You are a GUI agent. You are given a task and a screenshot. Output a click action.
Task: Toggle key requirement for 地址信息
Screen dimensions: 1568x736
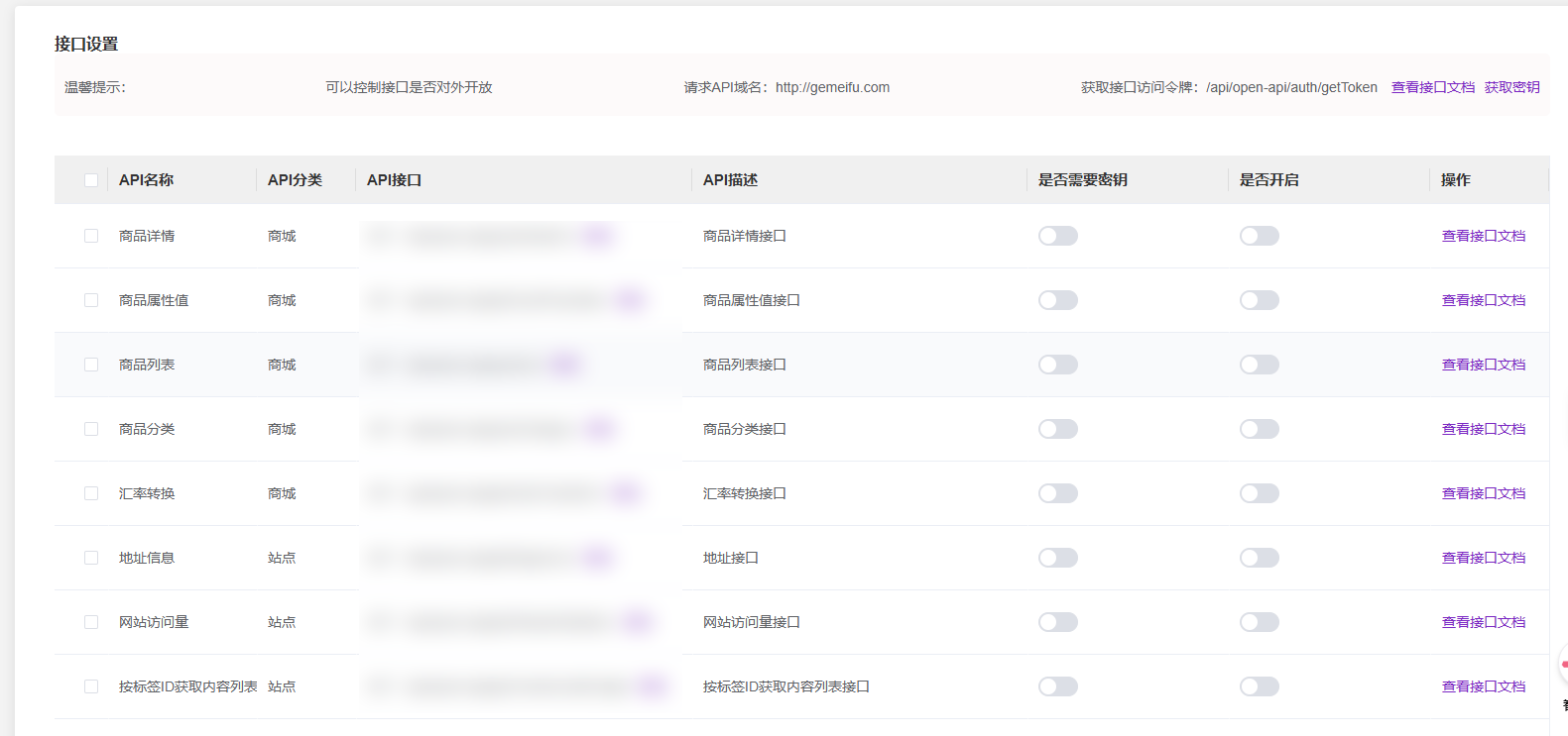click(1058, 557)
